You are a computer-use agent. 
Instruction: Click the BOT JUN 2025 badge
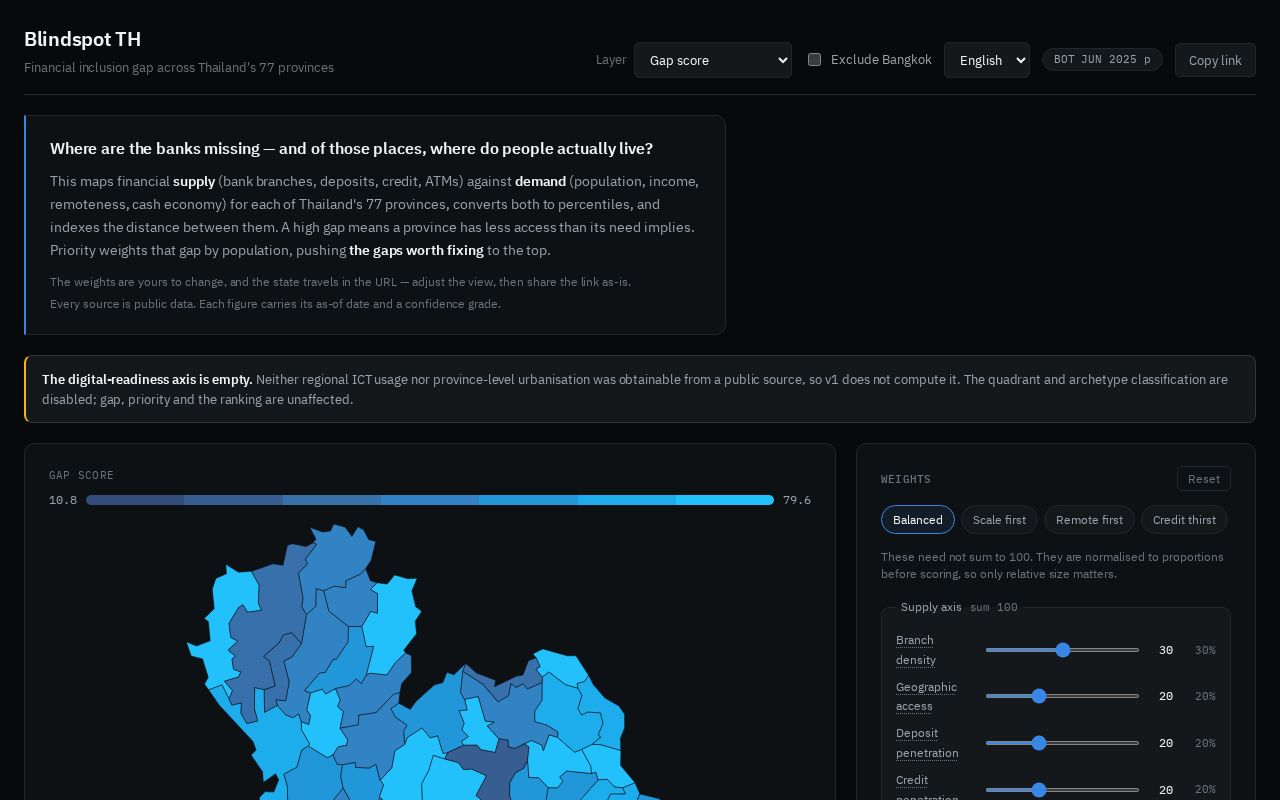1102,60
